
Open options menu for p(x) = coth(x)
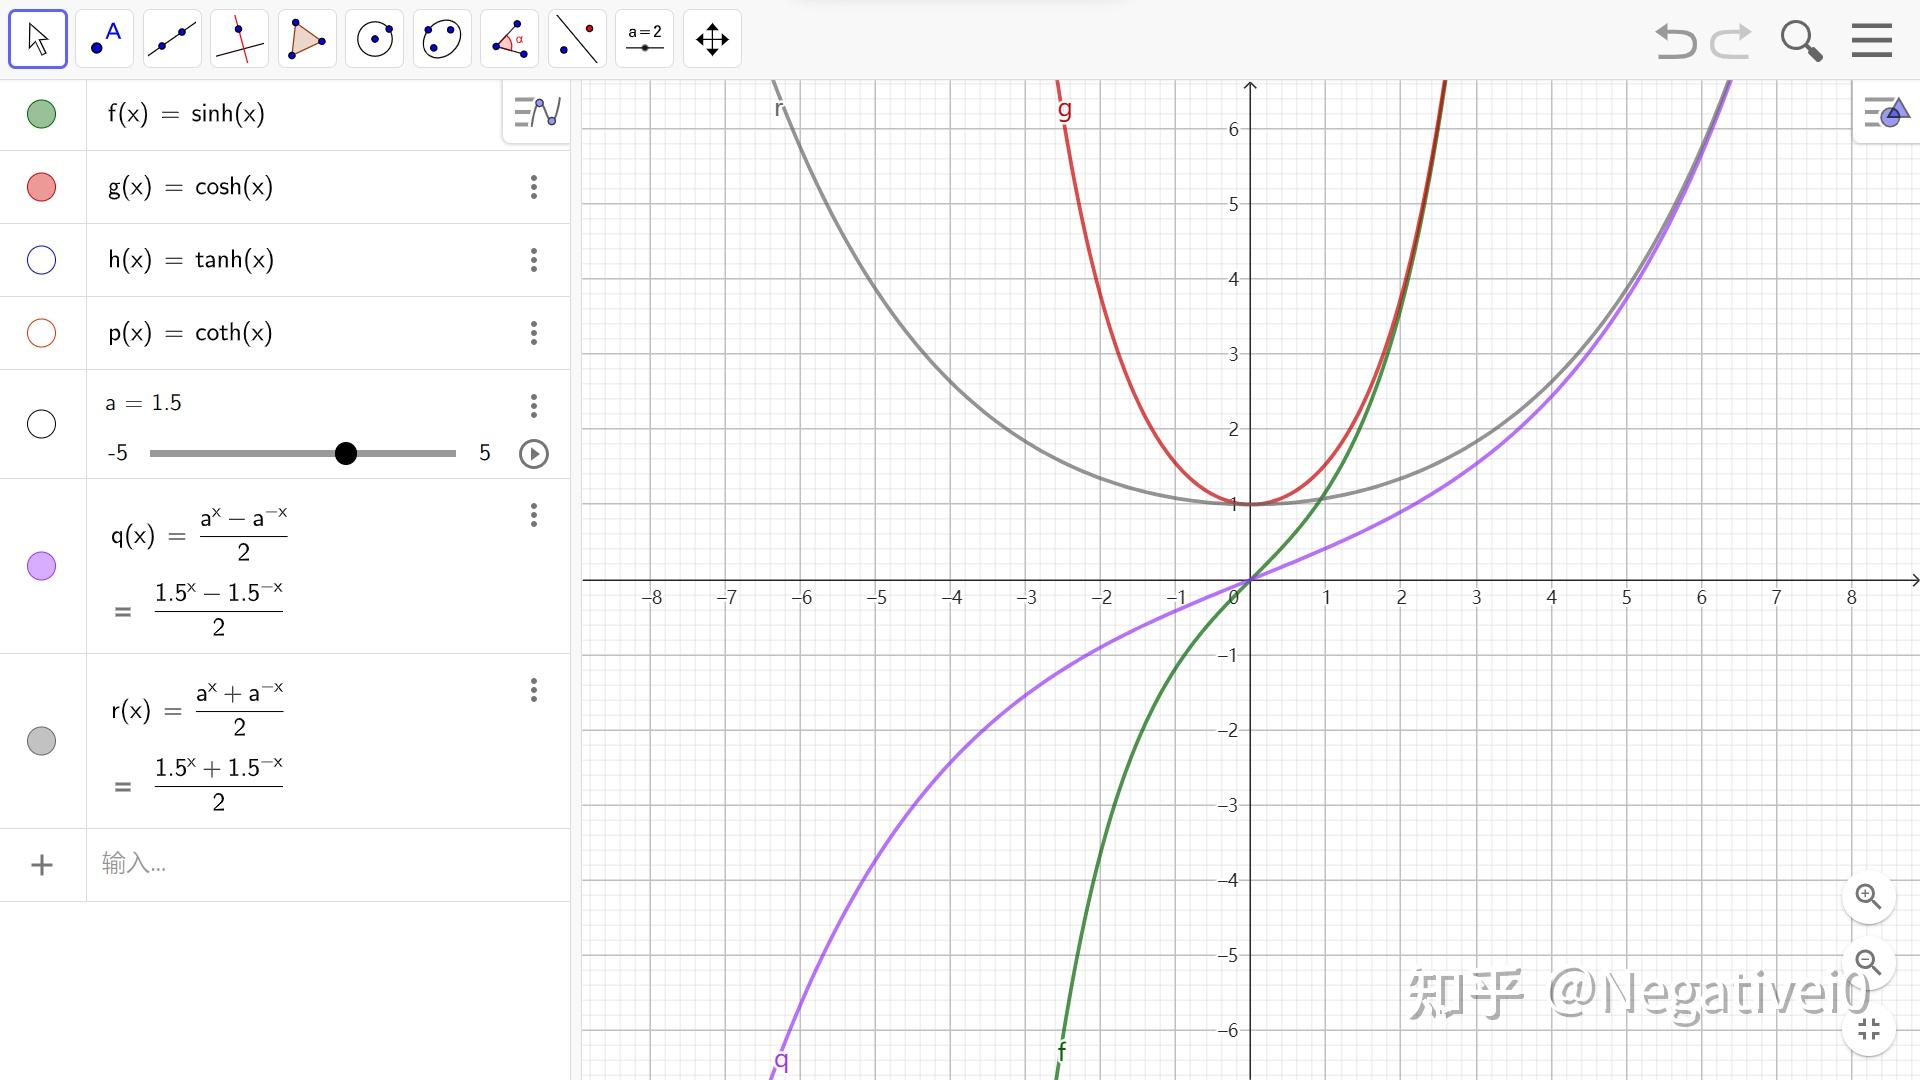(534, 333)
